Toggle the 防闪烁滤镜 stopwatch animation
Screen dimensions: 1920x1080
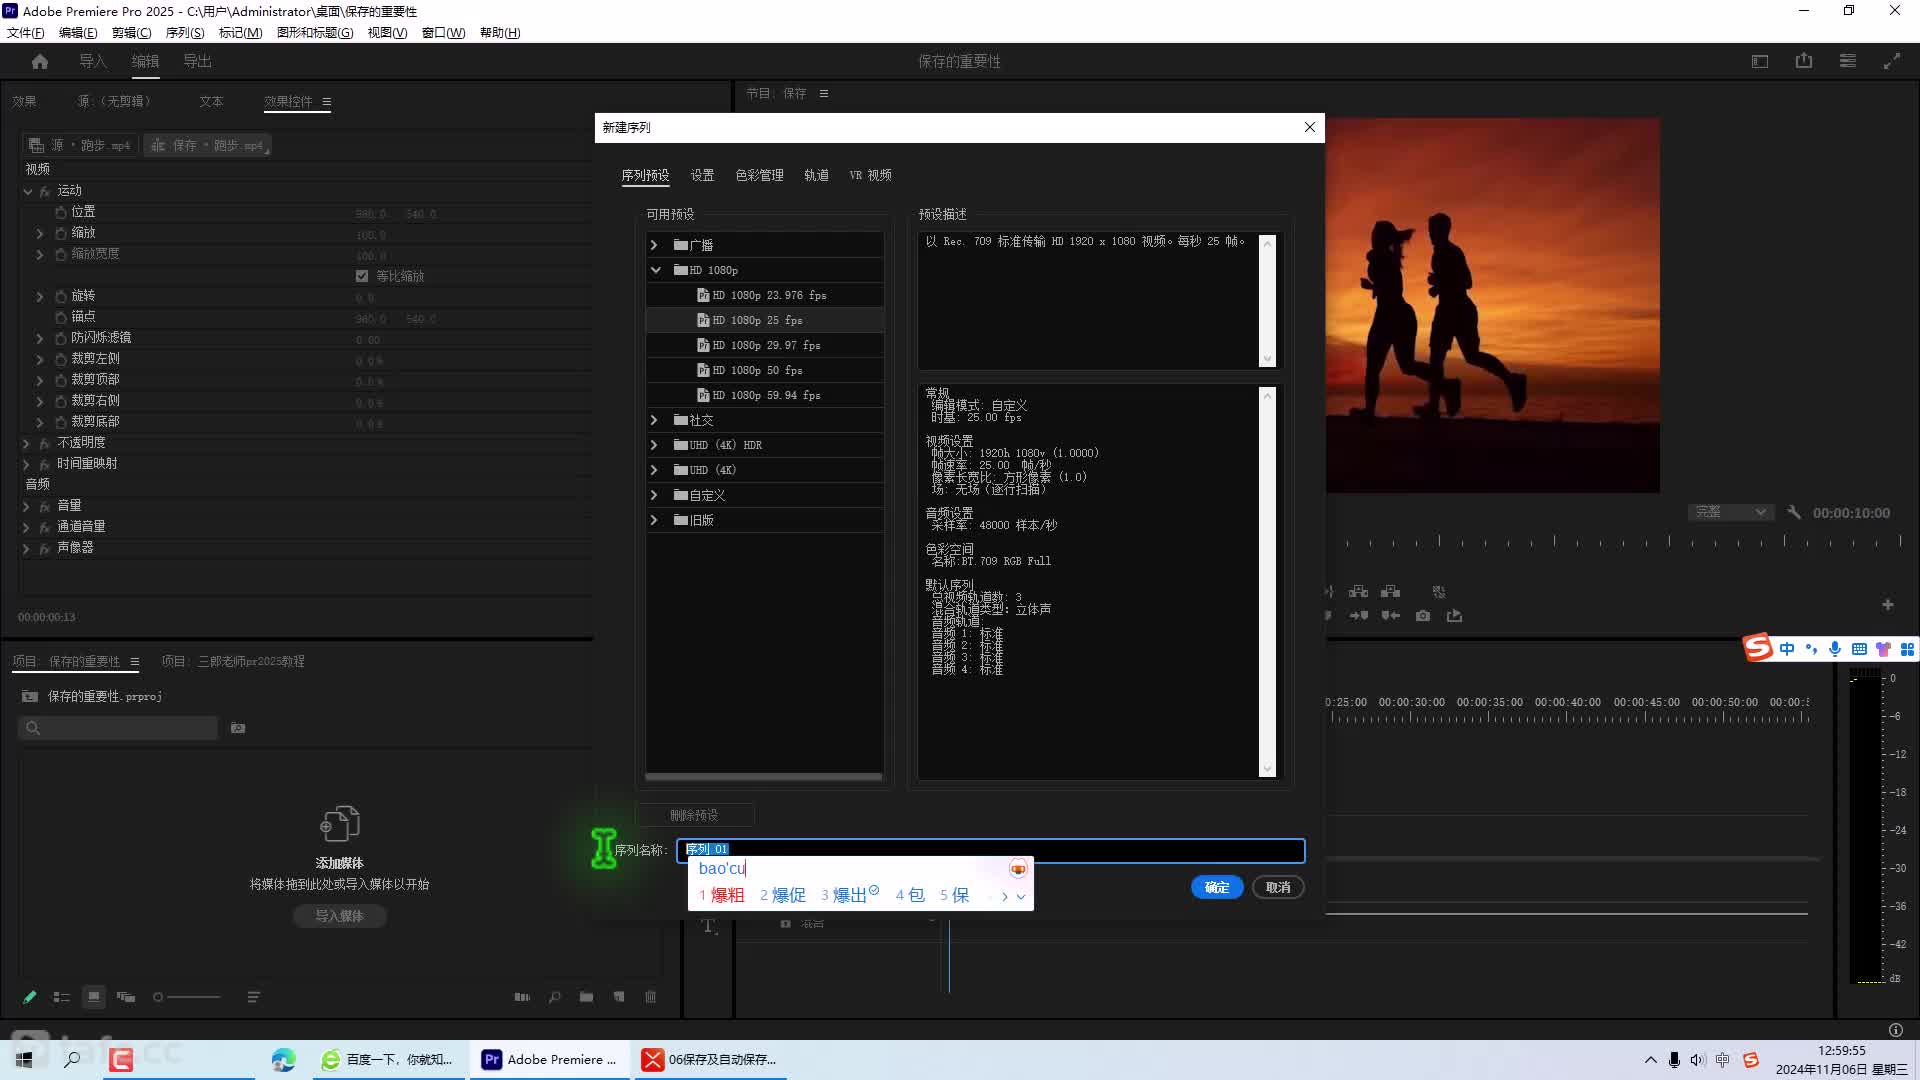pos(61,338)
